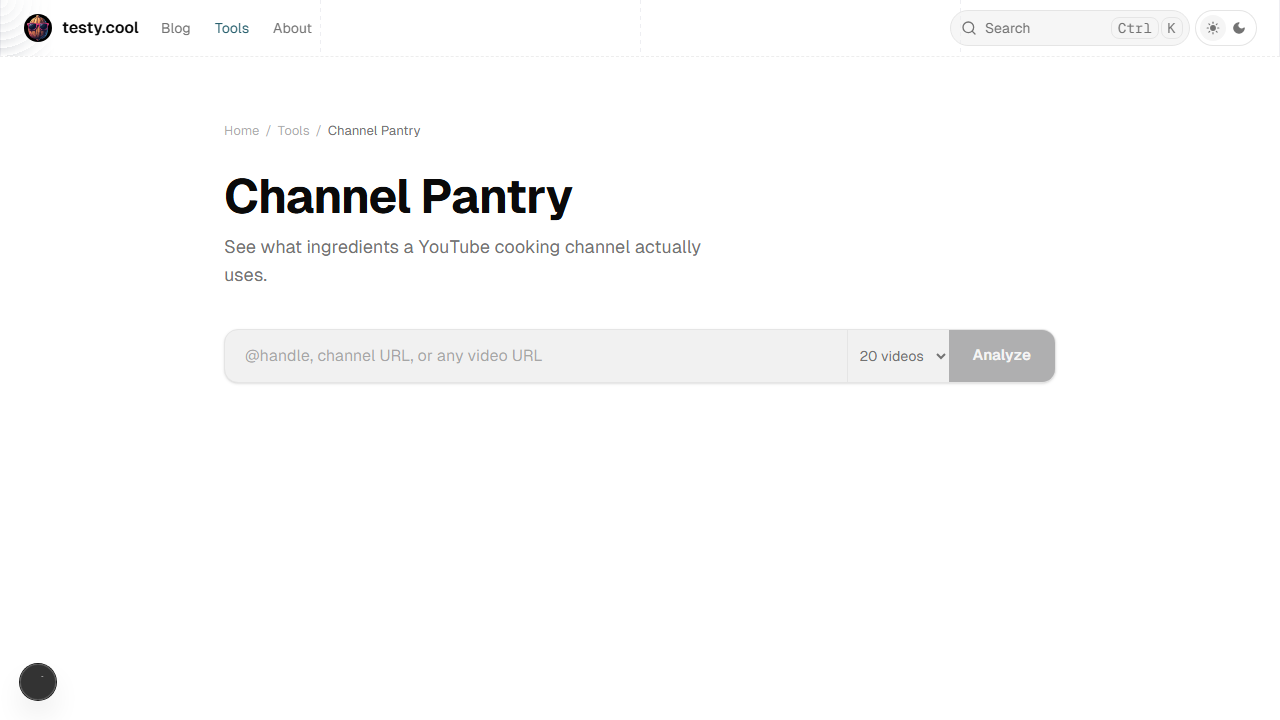Open the Blog page
This screenshot has height=720, width=1280.
pyautogui.click(x=175, y=28)
